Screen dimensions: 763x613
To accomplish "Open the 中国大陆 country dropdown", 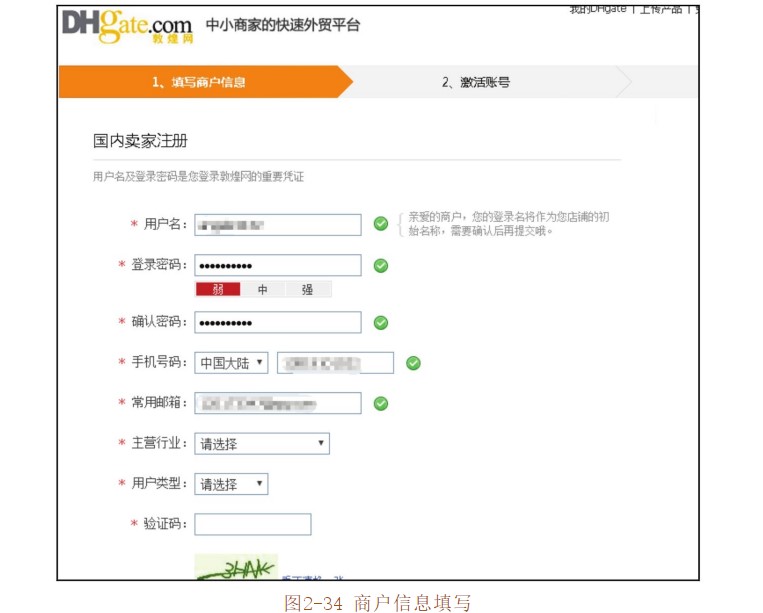I will click(x=231, y=363).
